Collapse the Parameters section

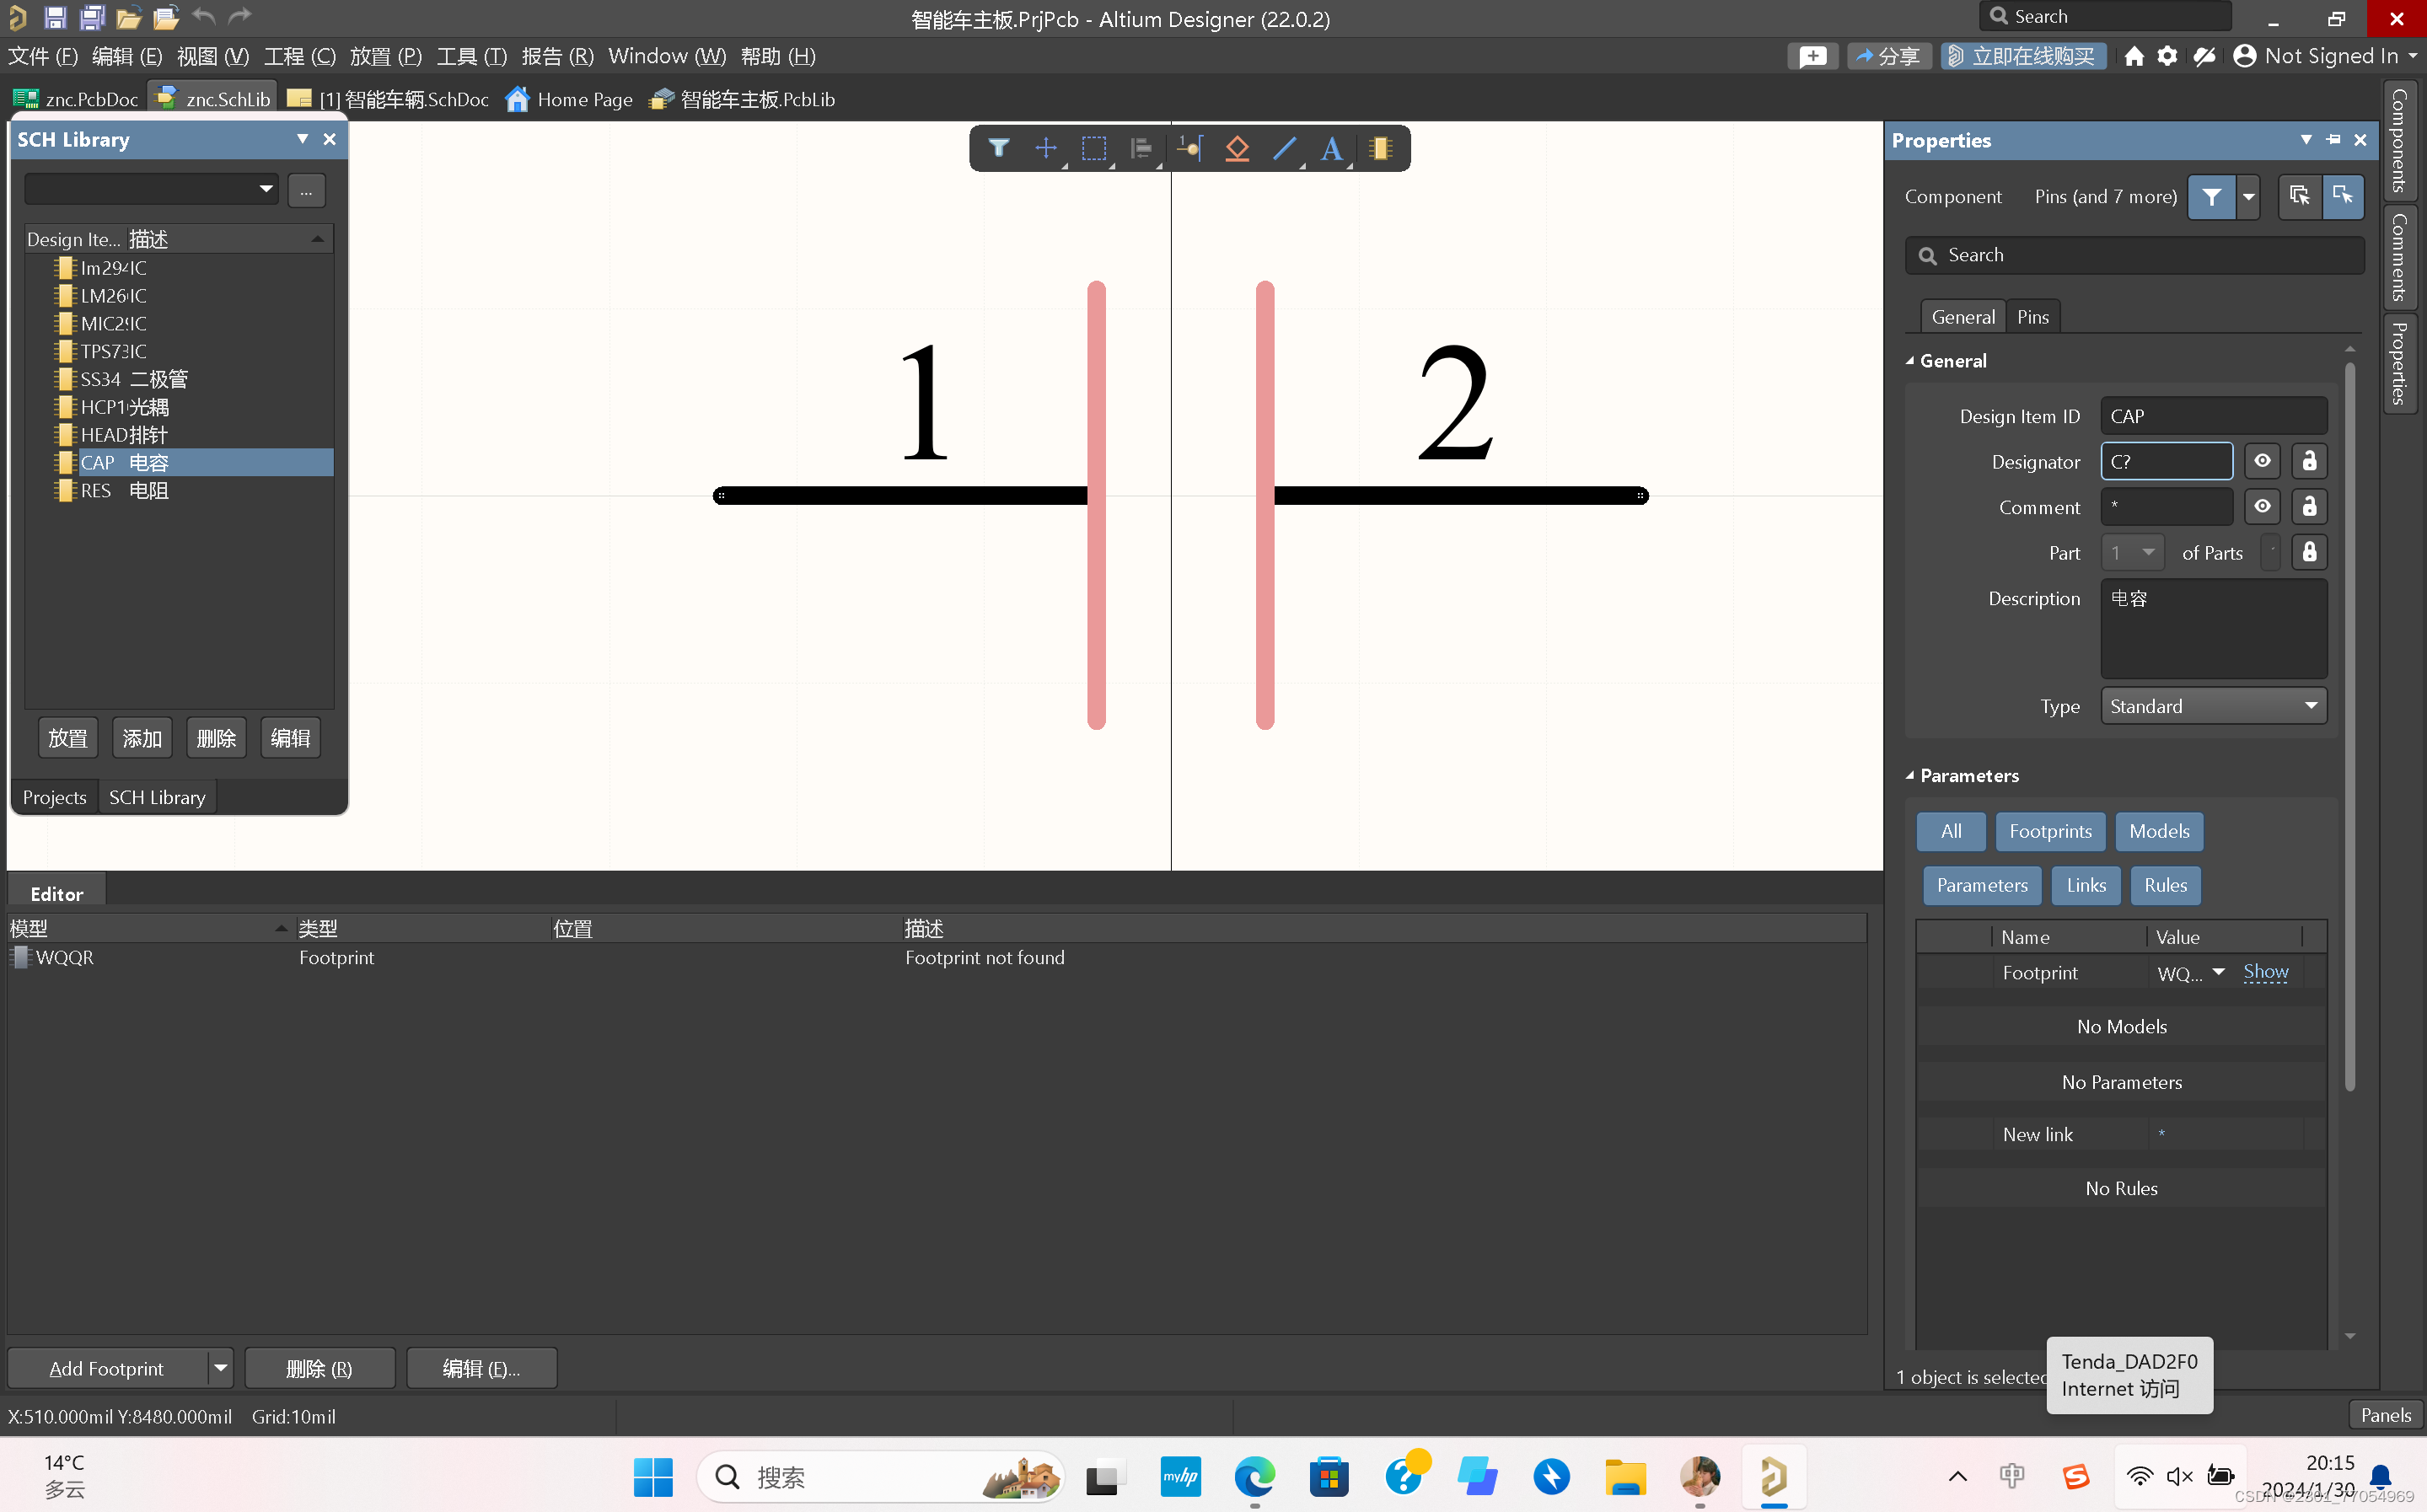1910,776
